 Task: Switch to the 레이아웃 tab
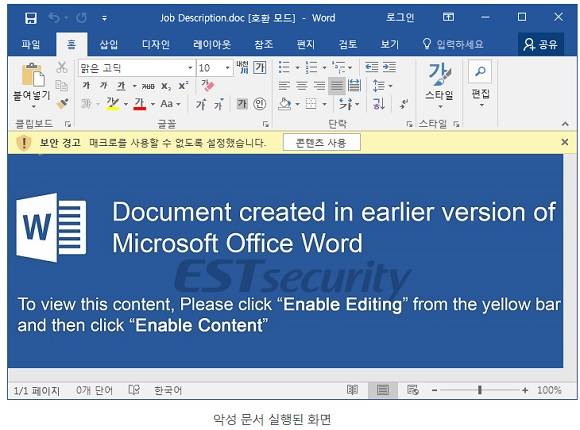click(x=212, y=44)
